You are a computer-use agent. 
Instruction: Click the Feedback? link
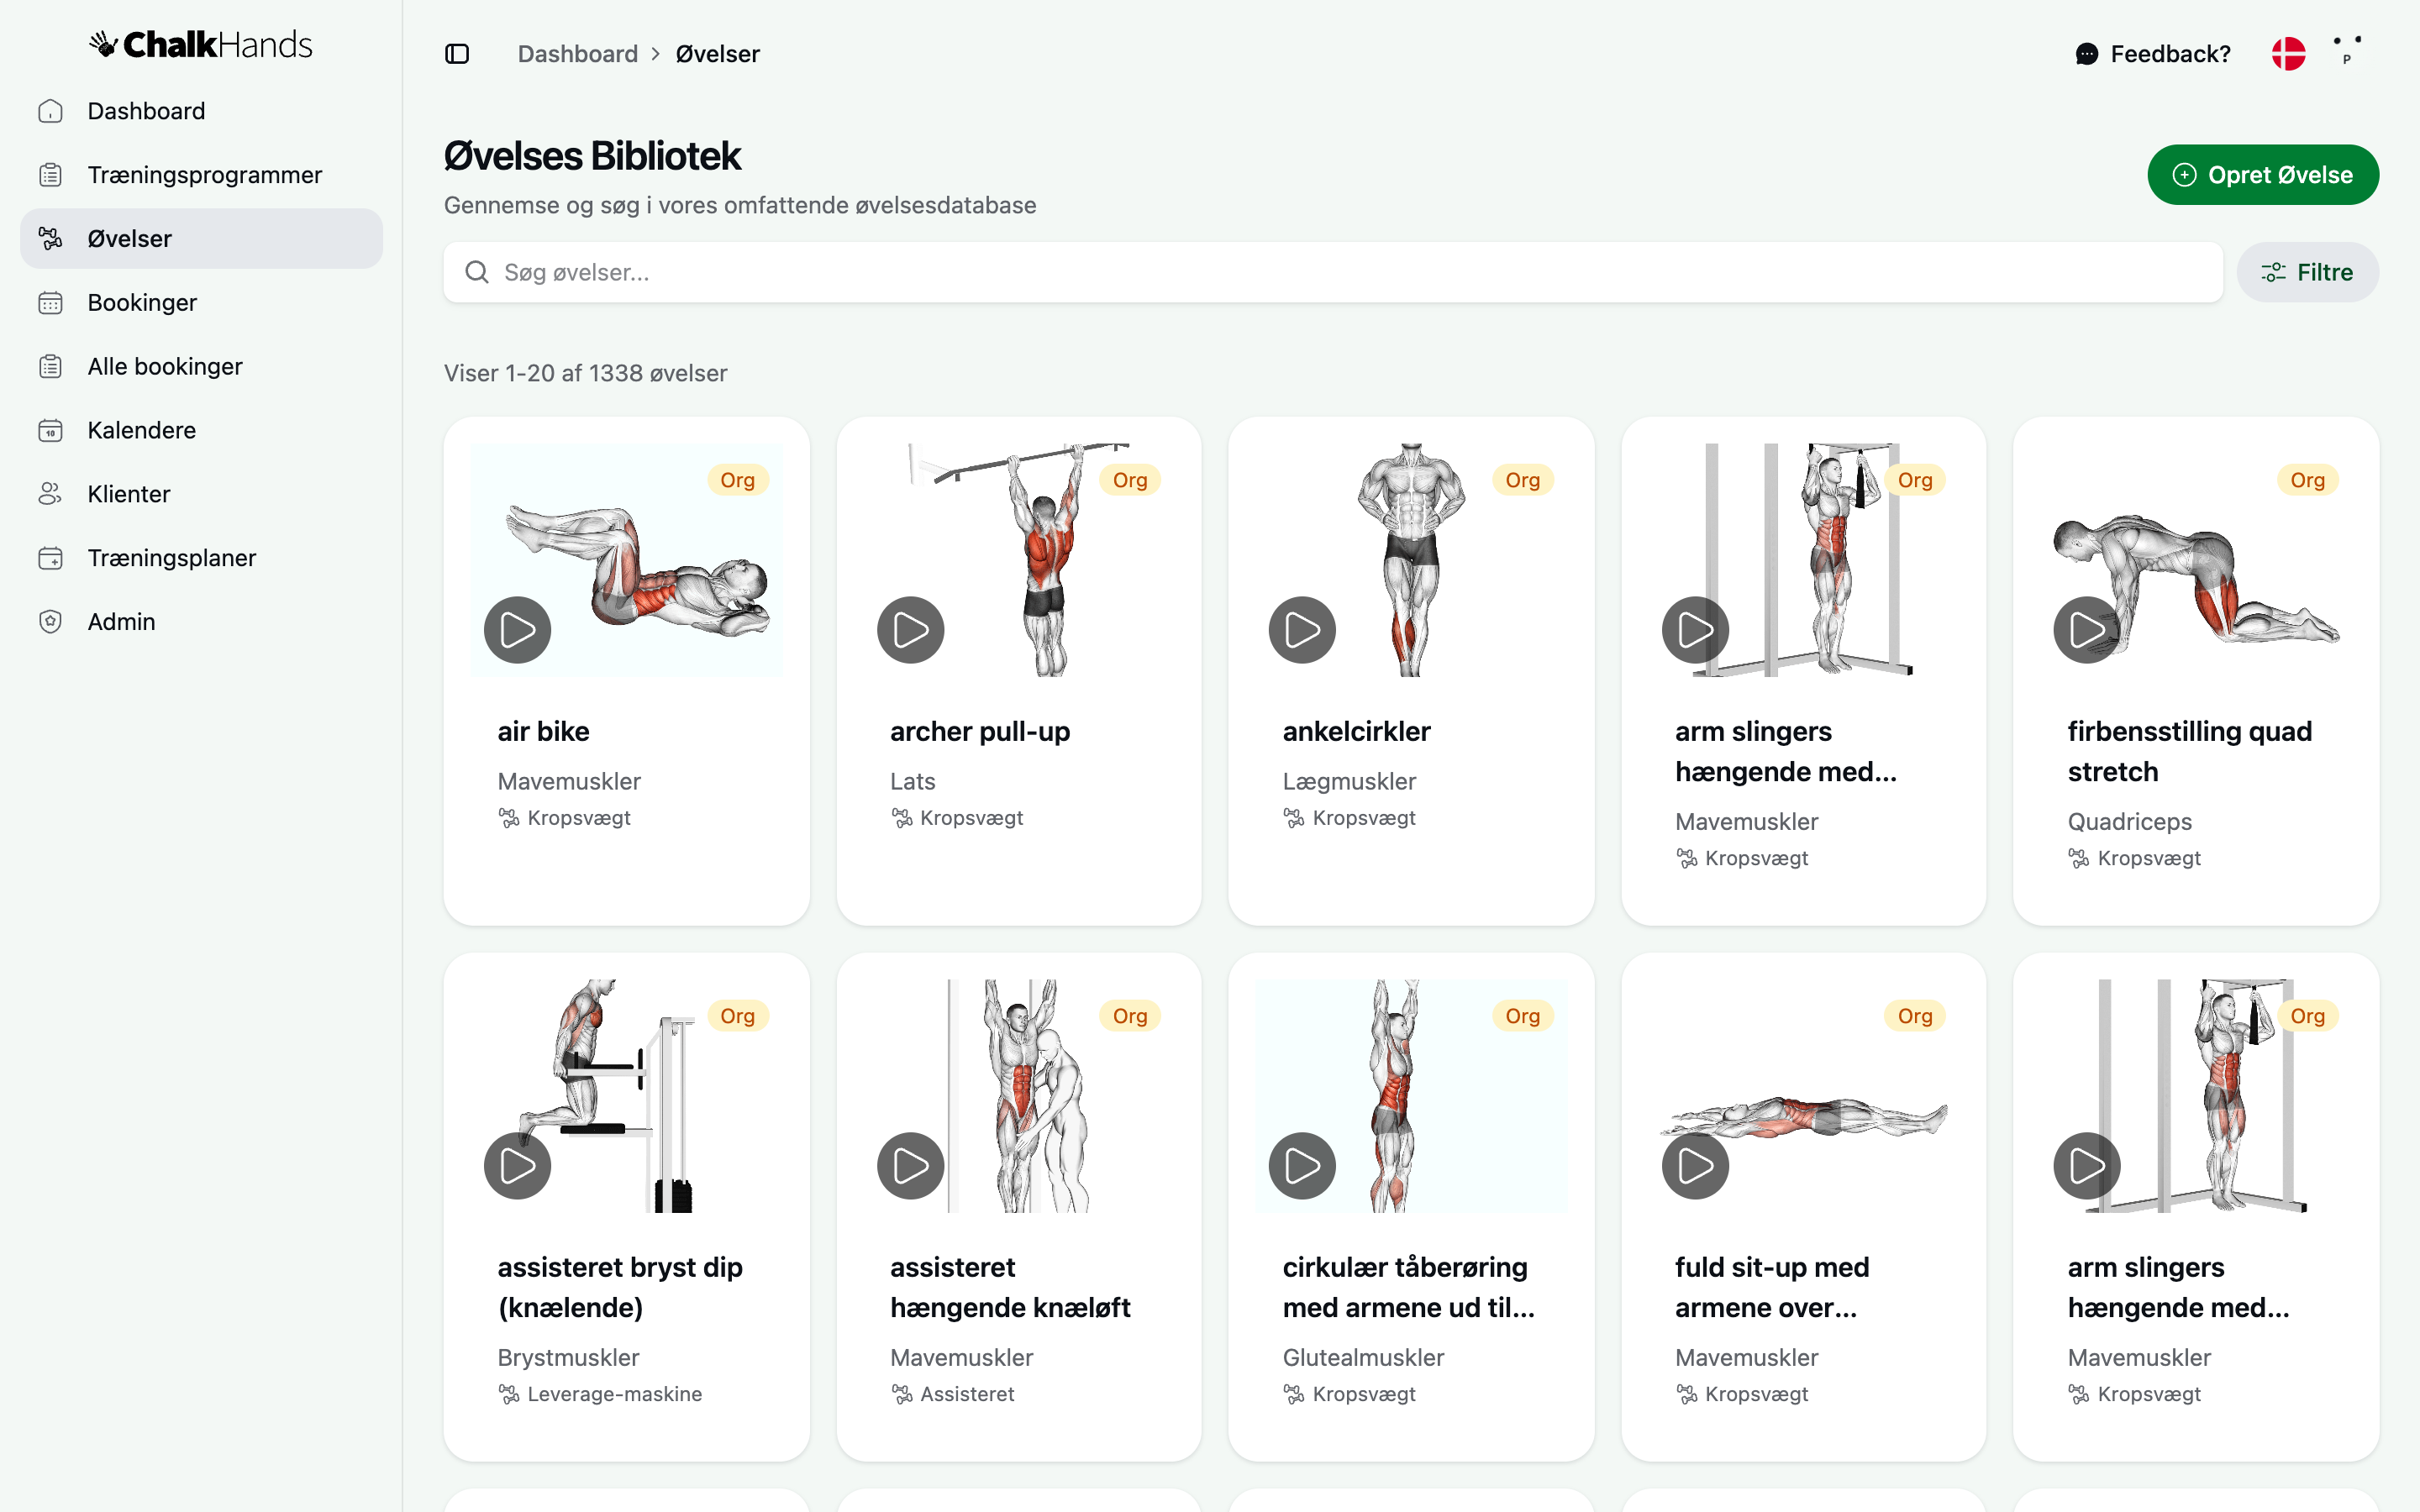pyautogui.click(x=2153, y=54)
